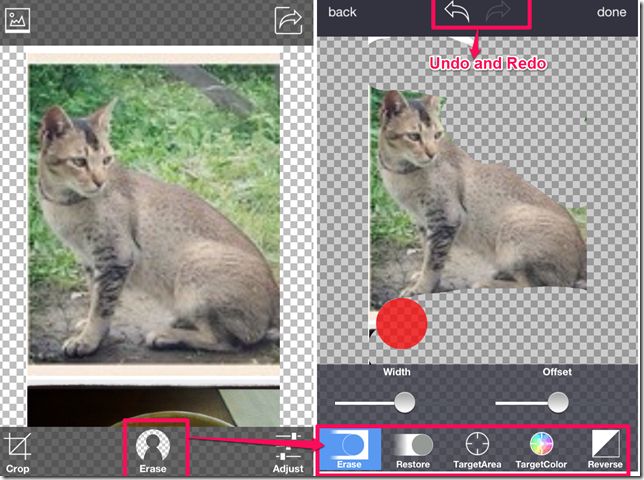The width and height of the screenshot is (644, 480).
Task: Open the Erase tool in left bottom bar
Action: pyautogui.click(x=154, y=450)
